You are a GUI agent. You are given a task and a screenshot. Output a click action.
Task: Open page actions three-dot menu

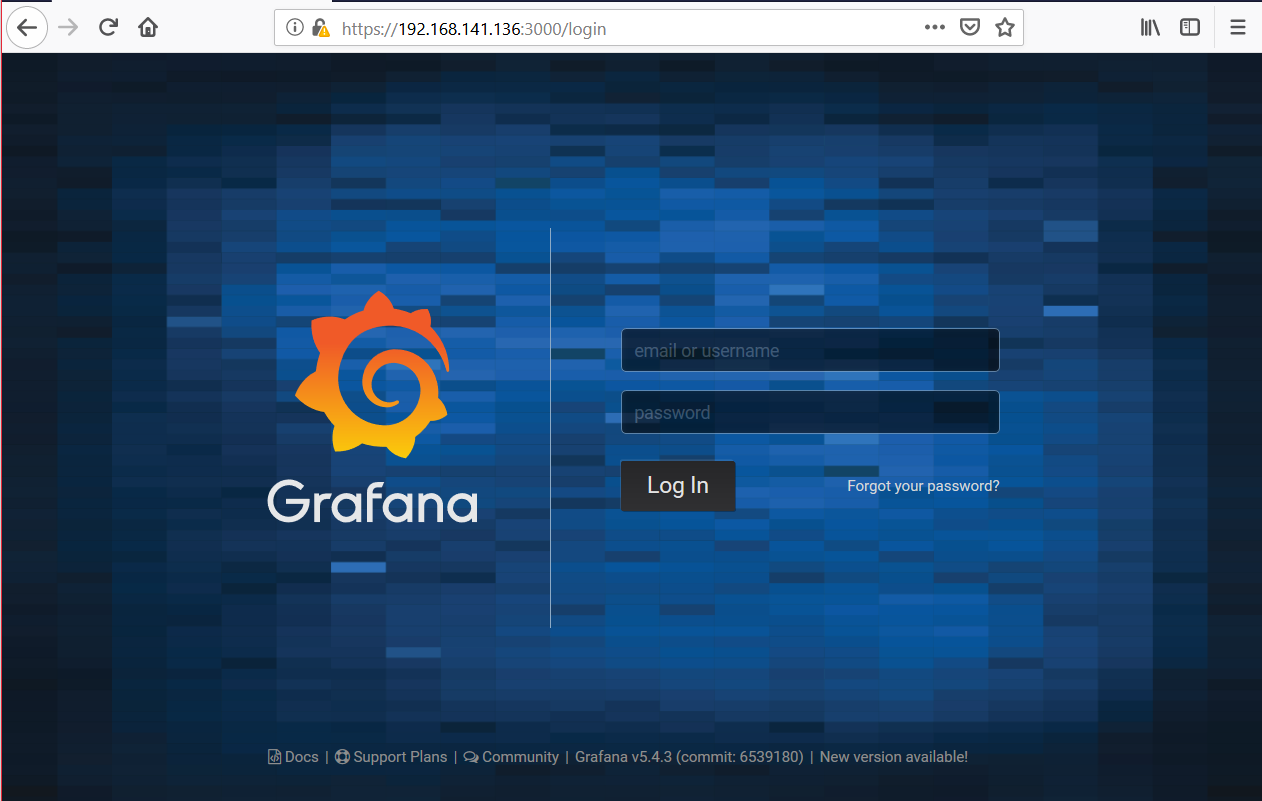pos(935,28)
